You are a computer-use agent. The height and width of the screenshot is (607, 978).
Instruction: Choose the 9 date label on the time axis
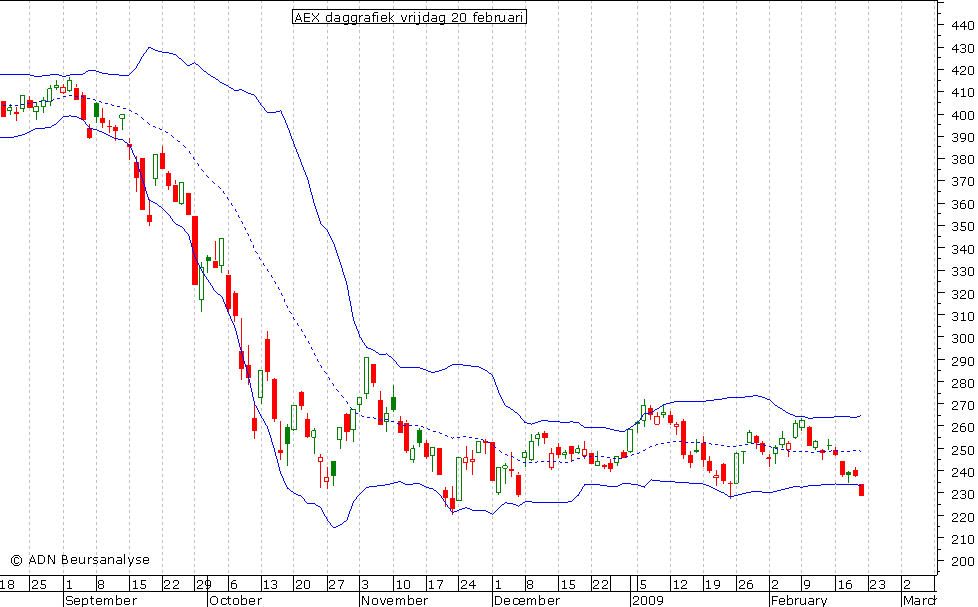click(x=806, y=585)
